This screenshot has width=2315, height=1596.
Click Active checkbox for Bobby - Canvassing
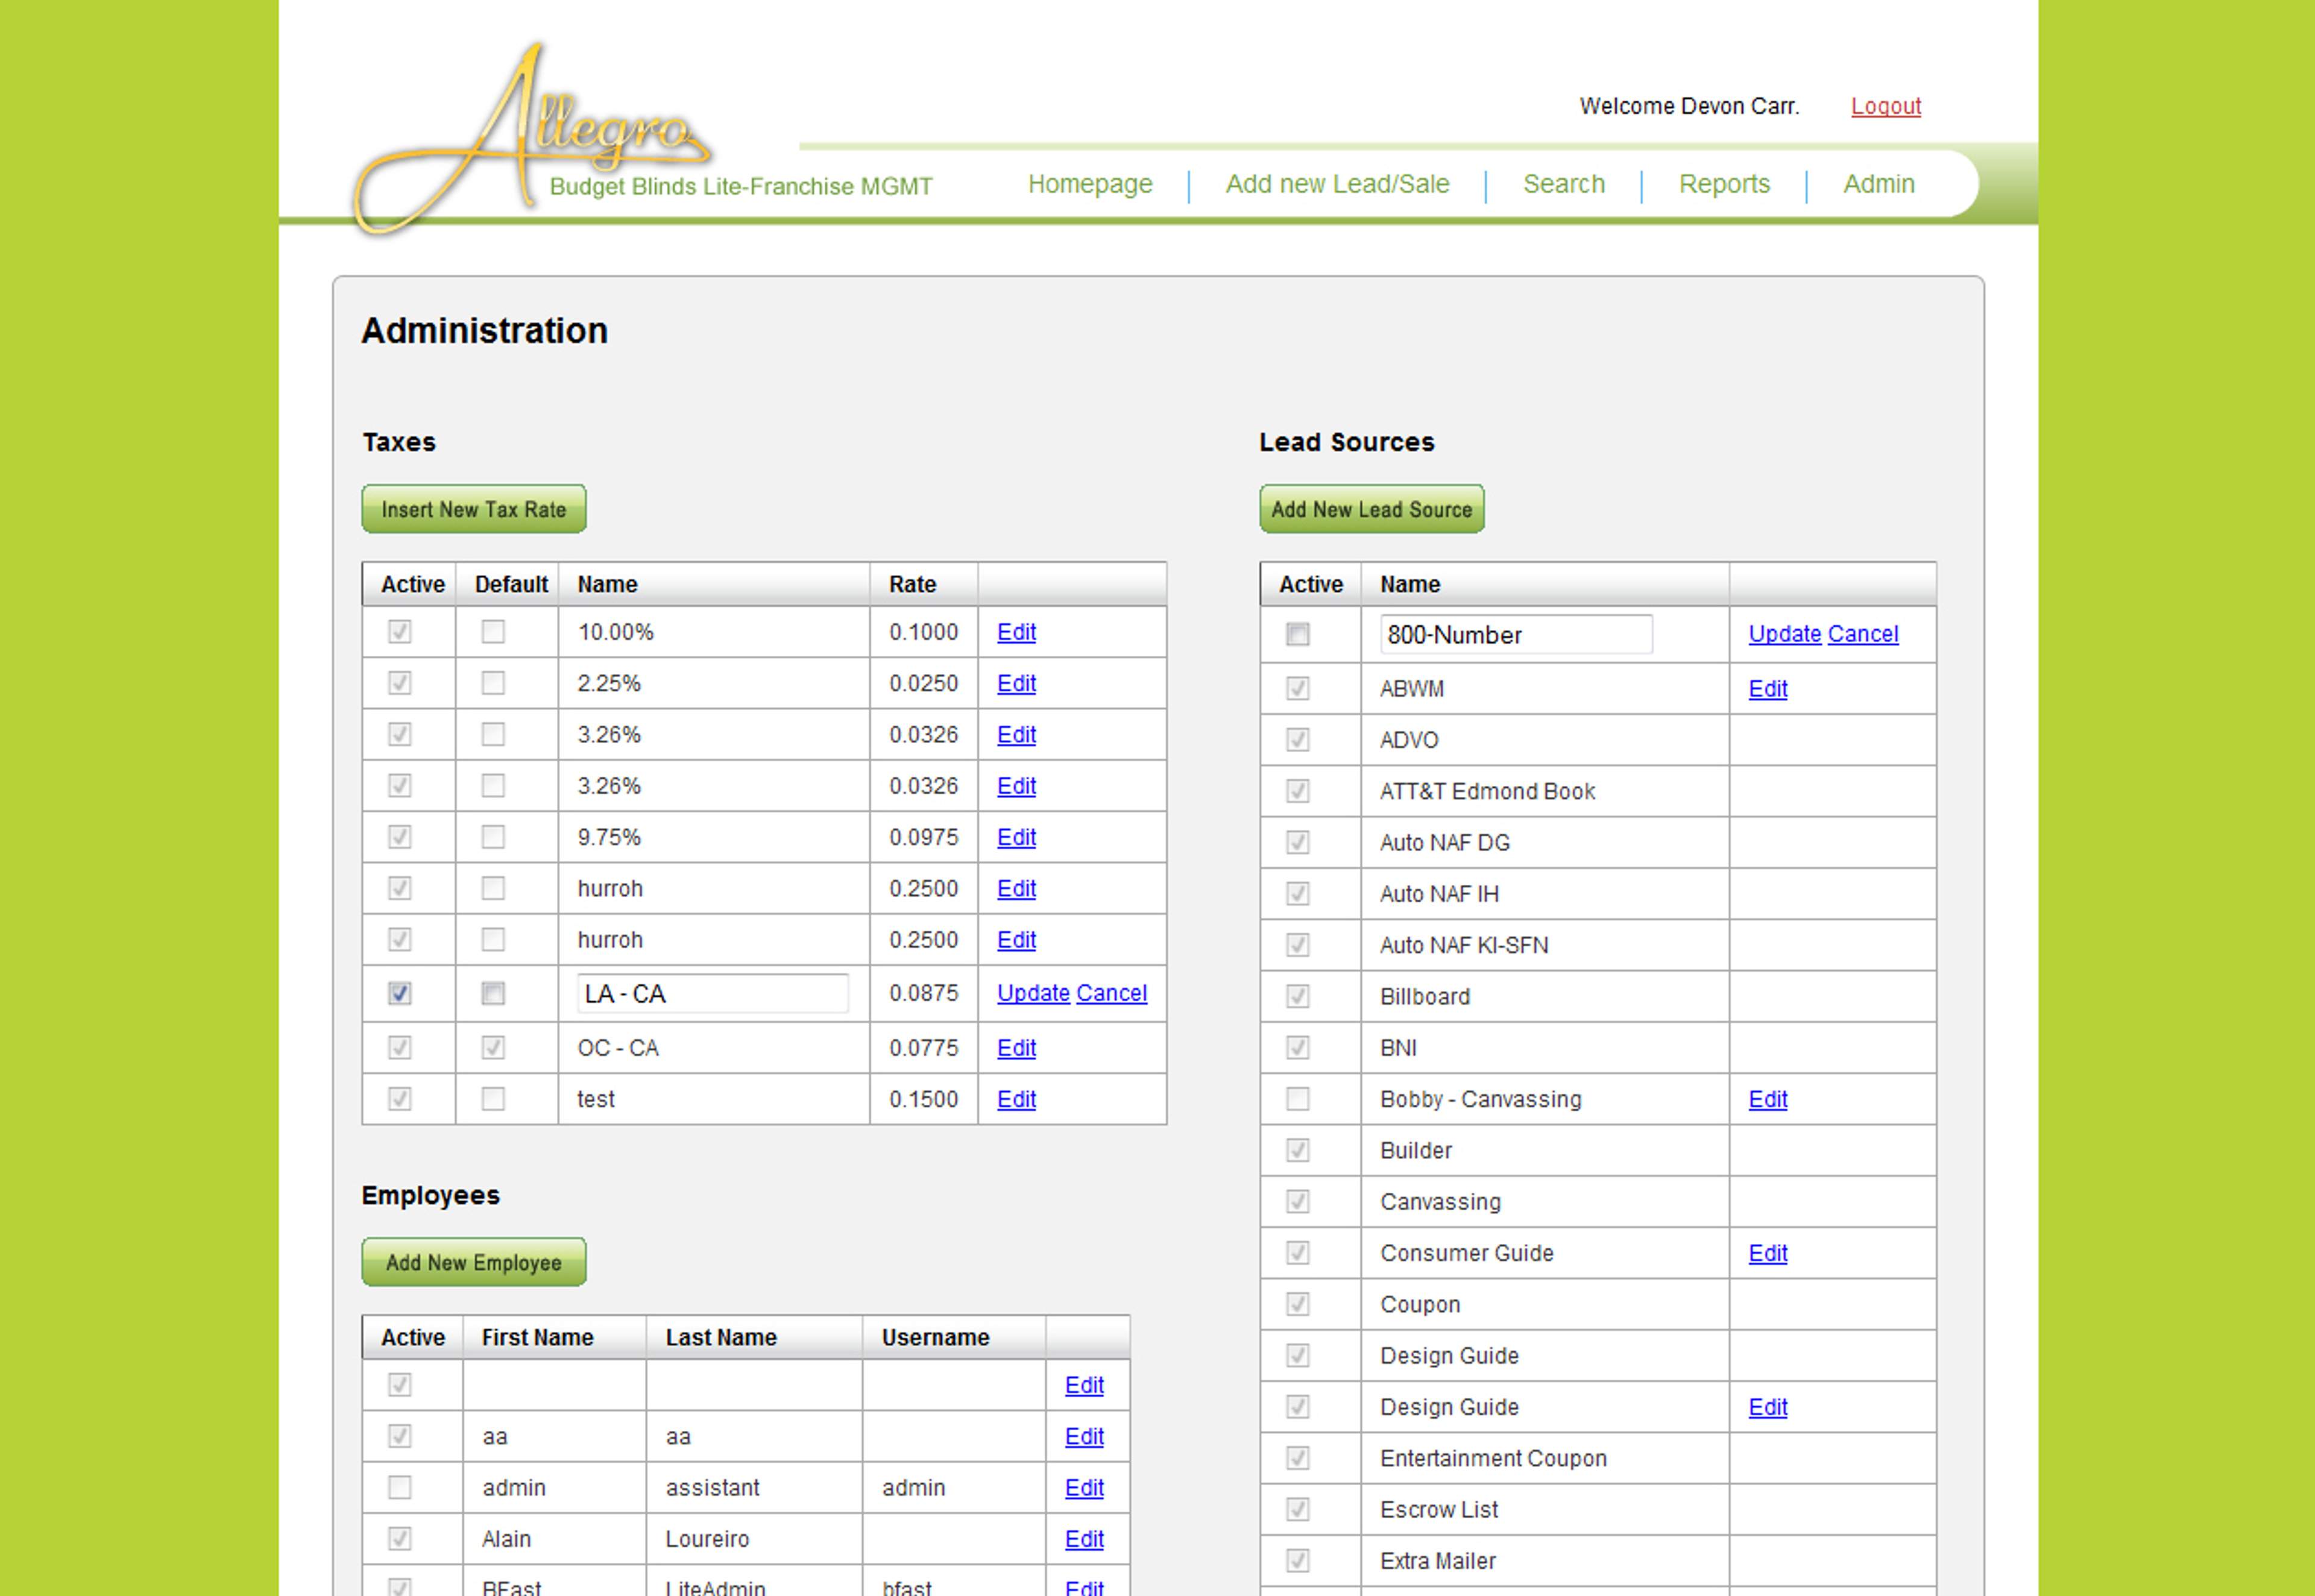click(x=1298, y=1099)
